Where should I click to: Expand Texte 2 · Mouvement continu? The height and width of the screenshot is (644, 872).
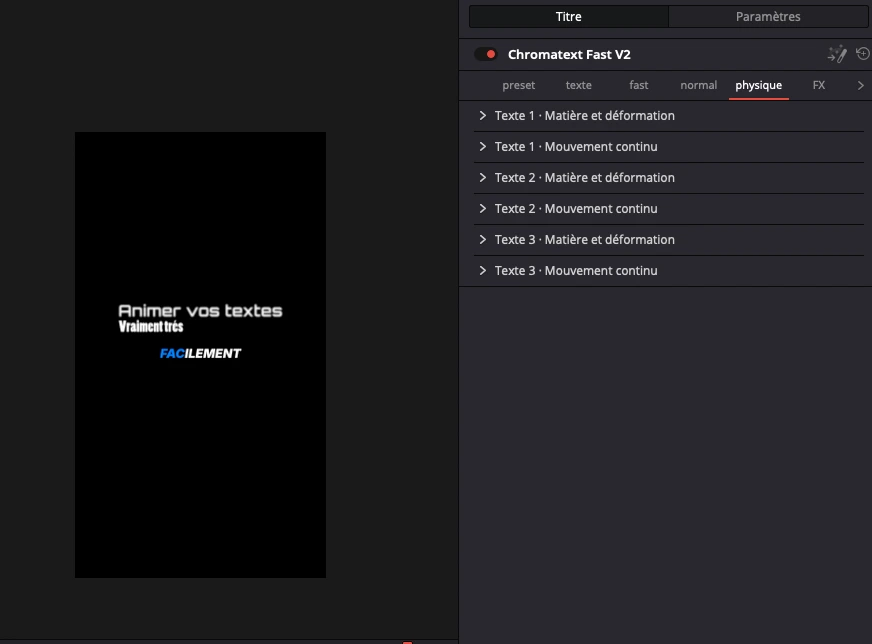[x=668, y=209]
